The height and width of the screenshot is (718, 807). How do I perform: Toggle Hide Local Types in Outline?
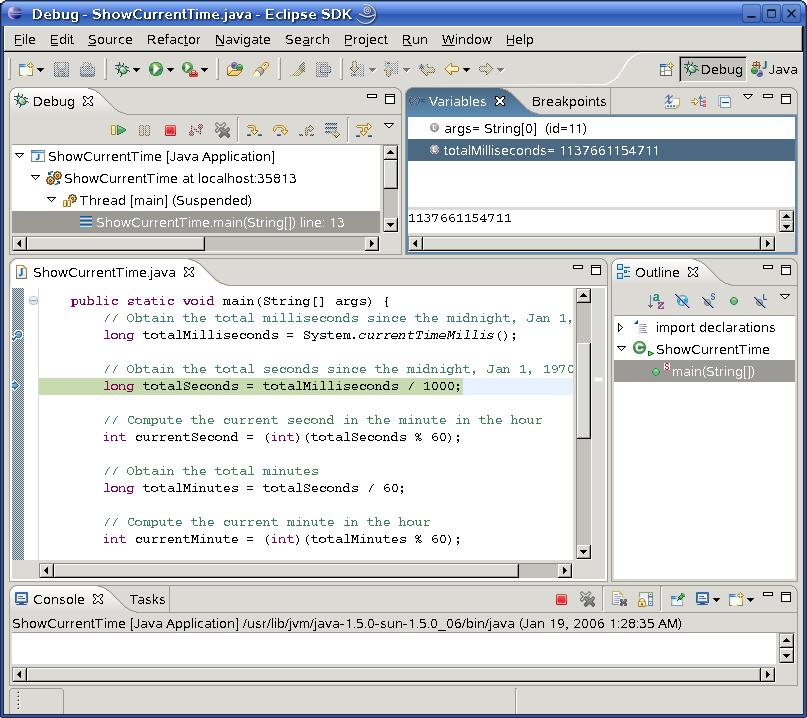[x=760, y=301]
